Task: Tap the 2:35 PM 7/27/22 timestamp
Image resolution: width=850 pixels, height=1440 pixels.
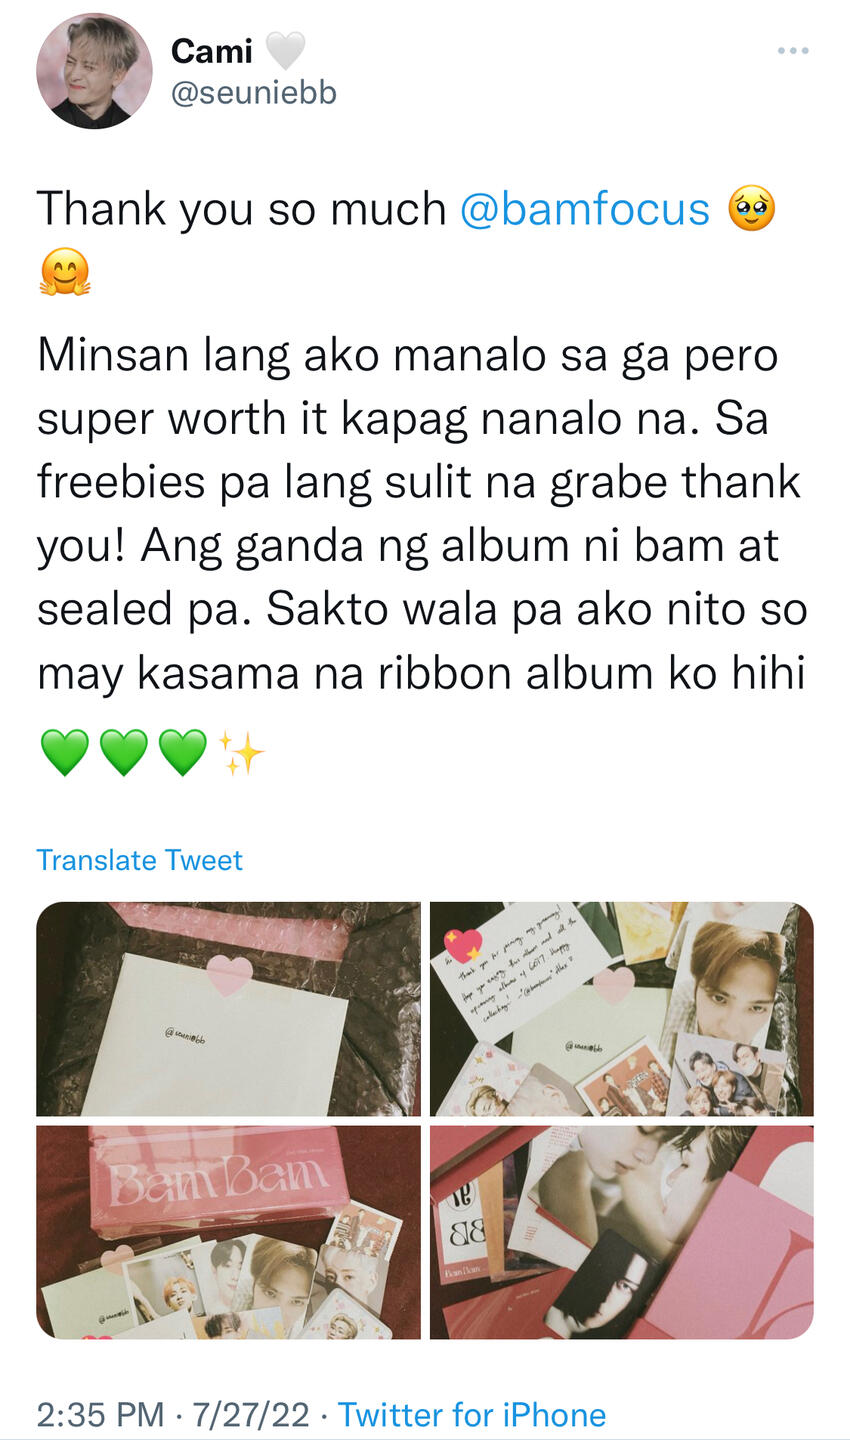Action: [x=173, y=1415]
